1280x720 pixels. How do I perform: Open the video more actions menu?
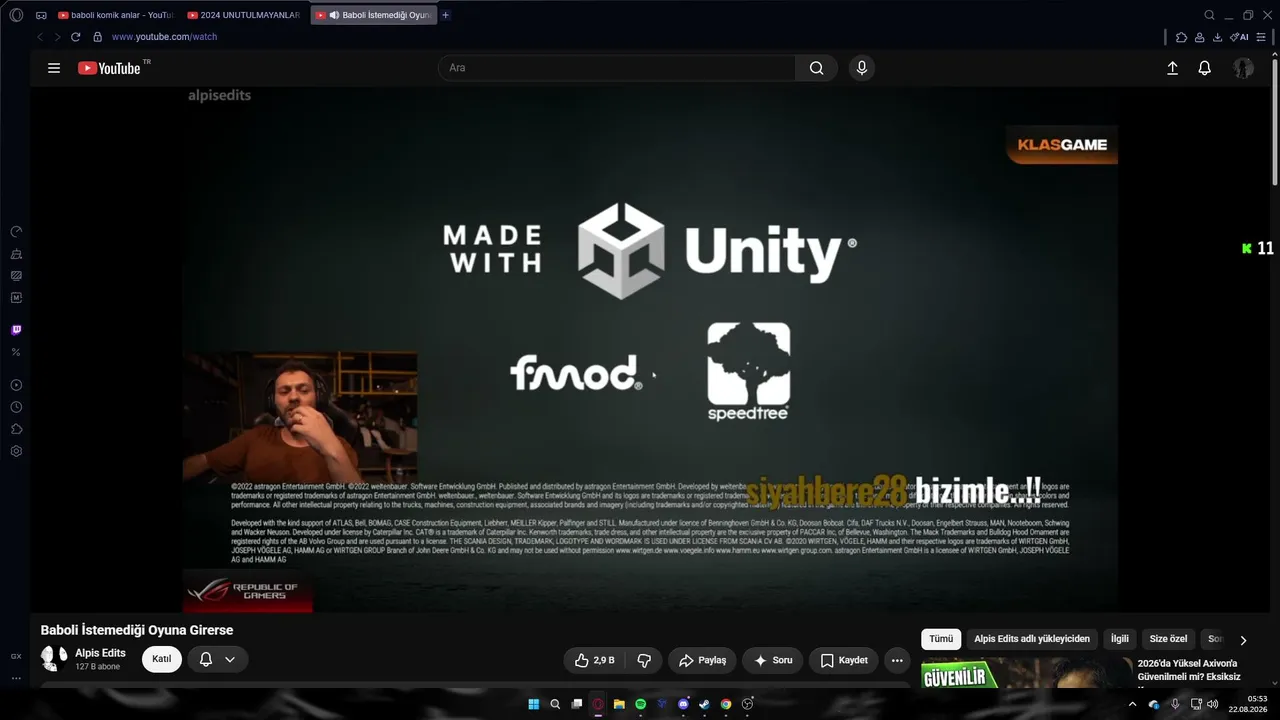point(897,660)
